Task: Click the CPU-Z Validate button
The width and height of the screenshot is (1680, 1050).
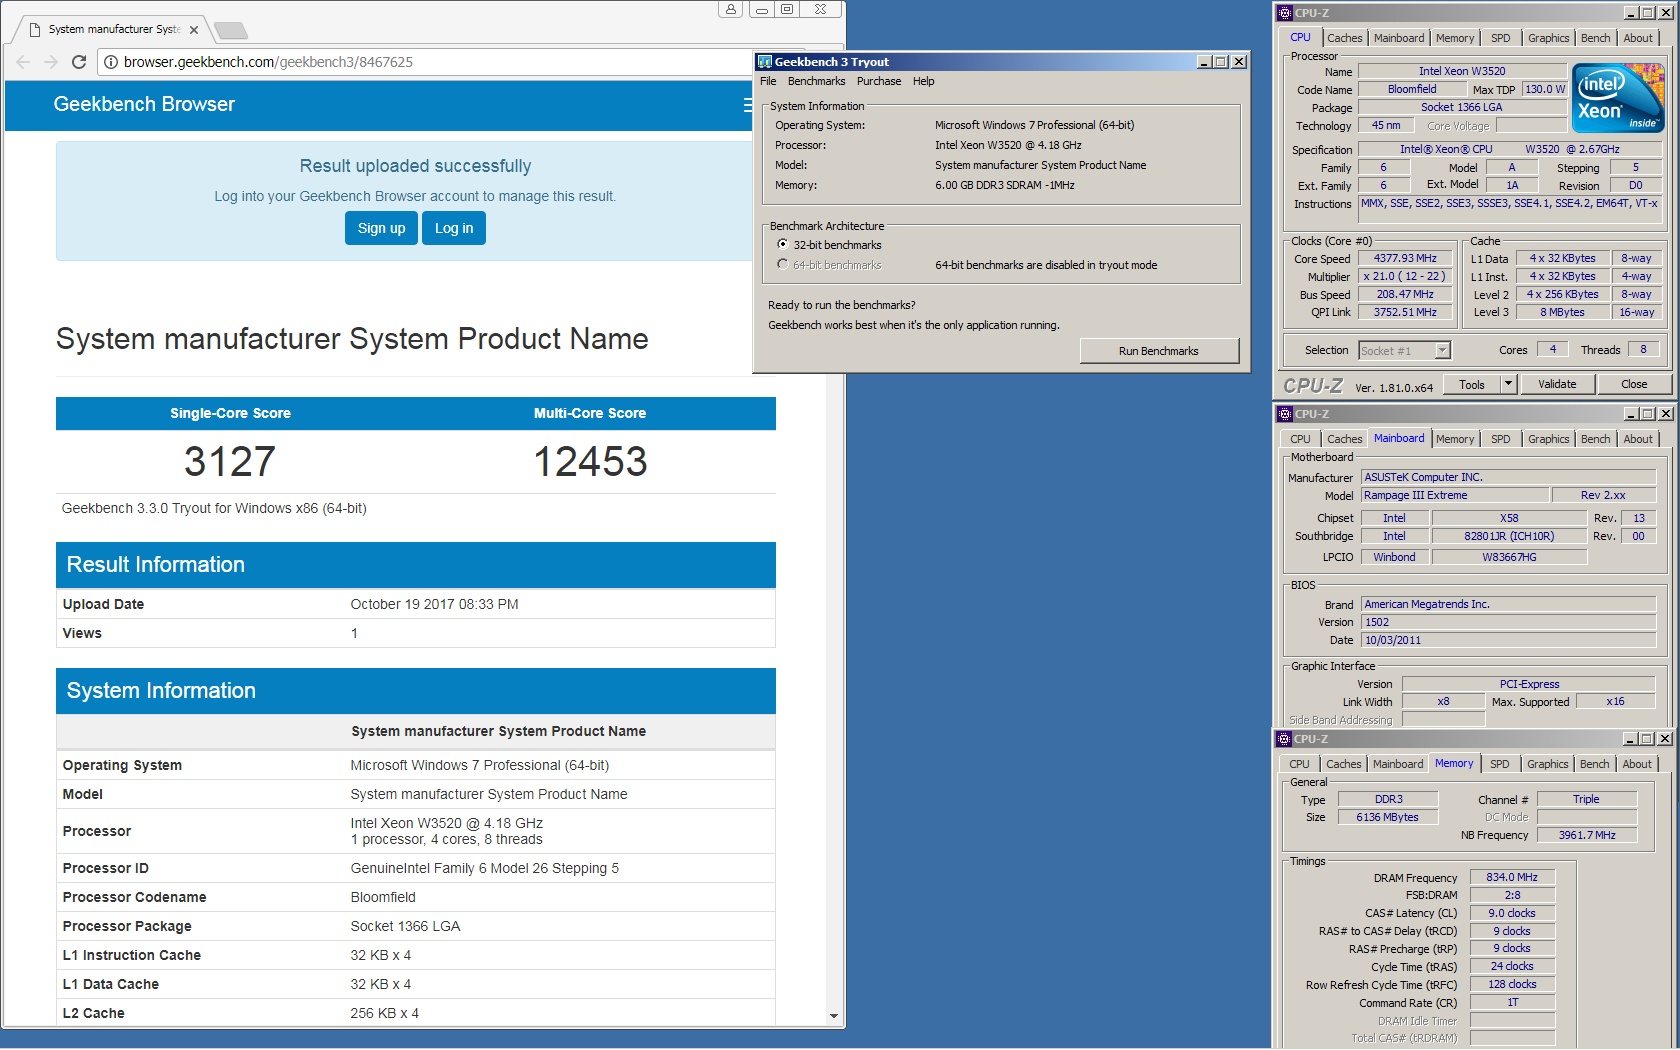Action: click(x=1557, y=384)
